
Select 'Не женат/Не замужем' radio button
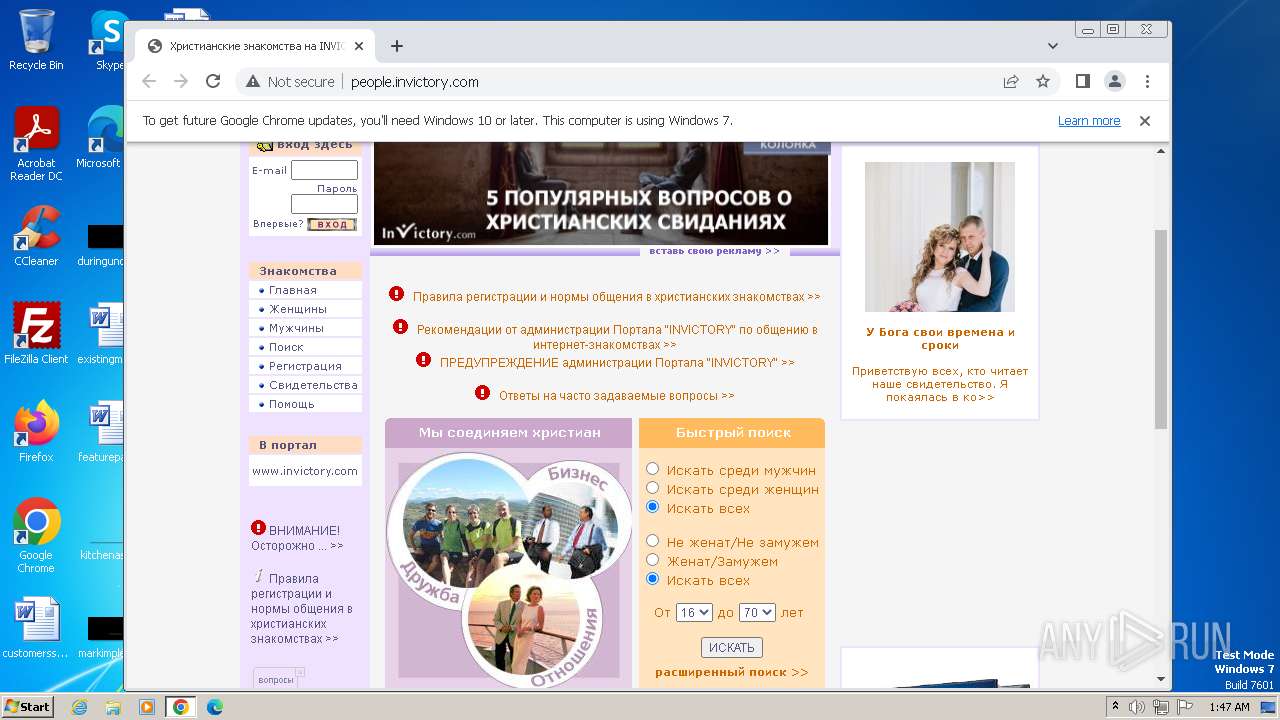coord(653,541)
